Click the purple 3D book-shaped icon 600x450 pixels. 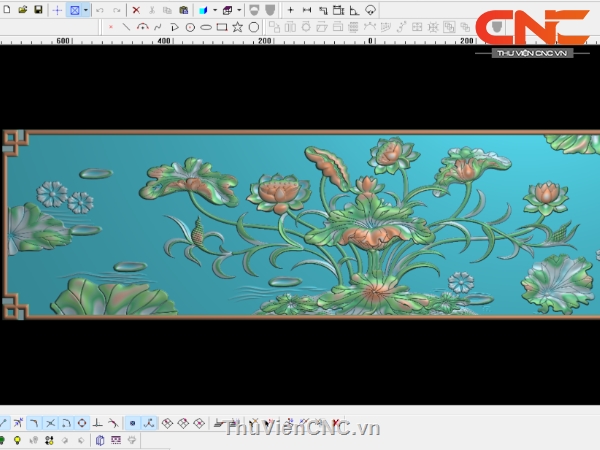[x=100, y=440]
